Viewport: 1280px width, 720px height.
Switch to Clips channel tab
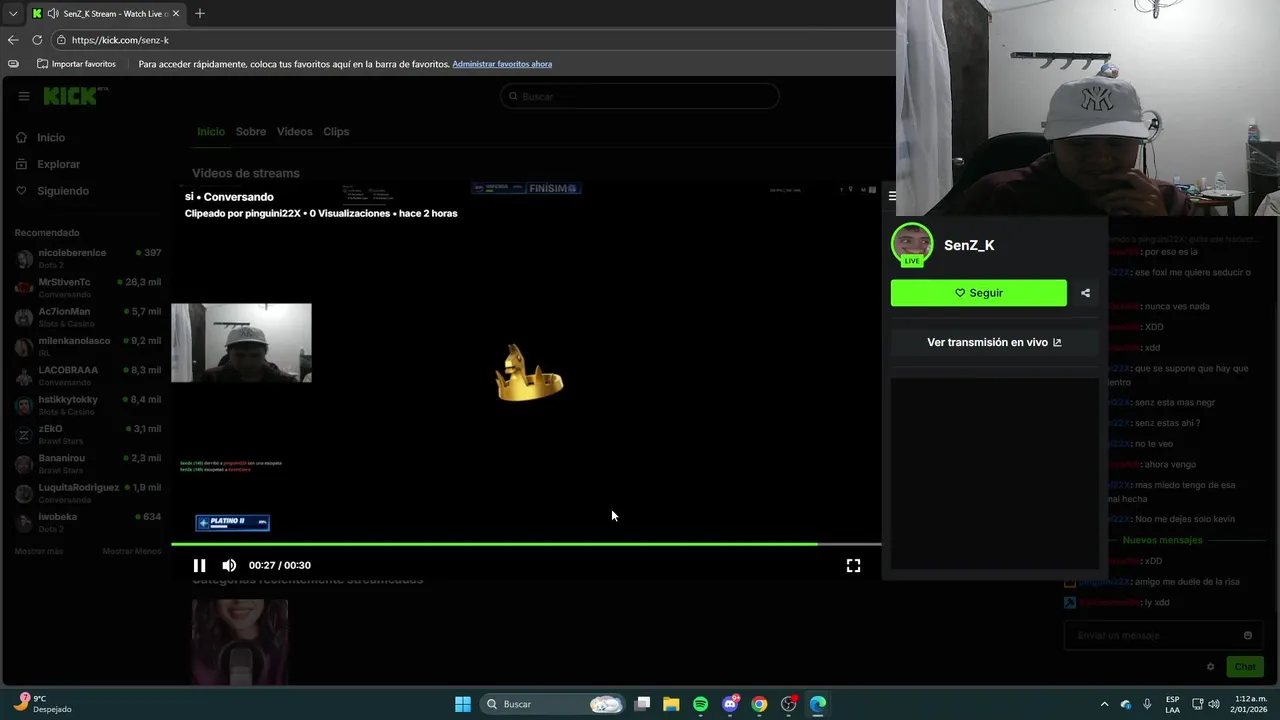point(336,132)
